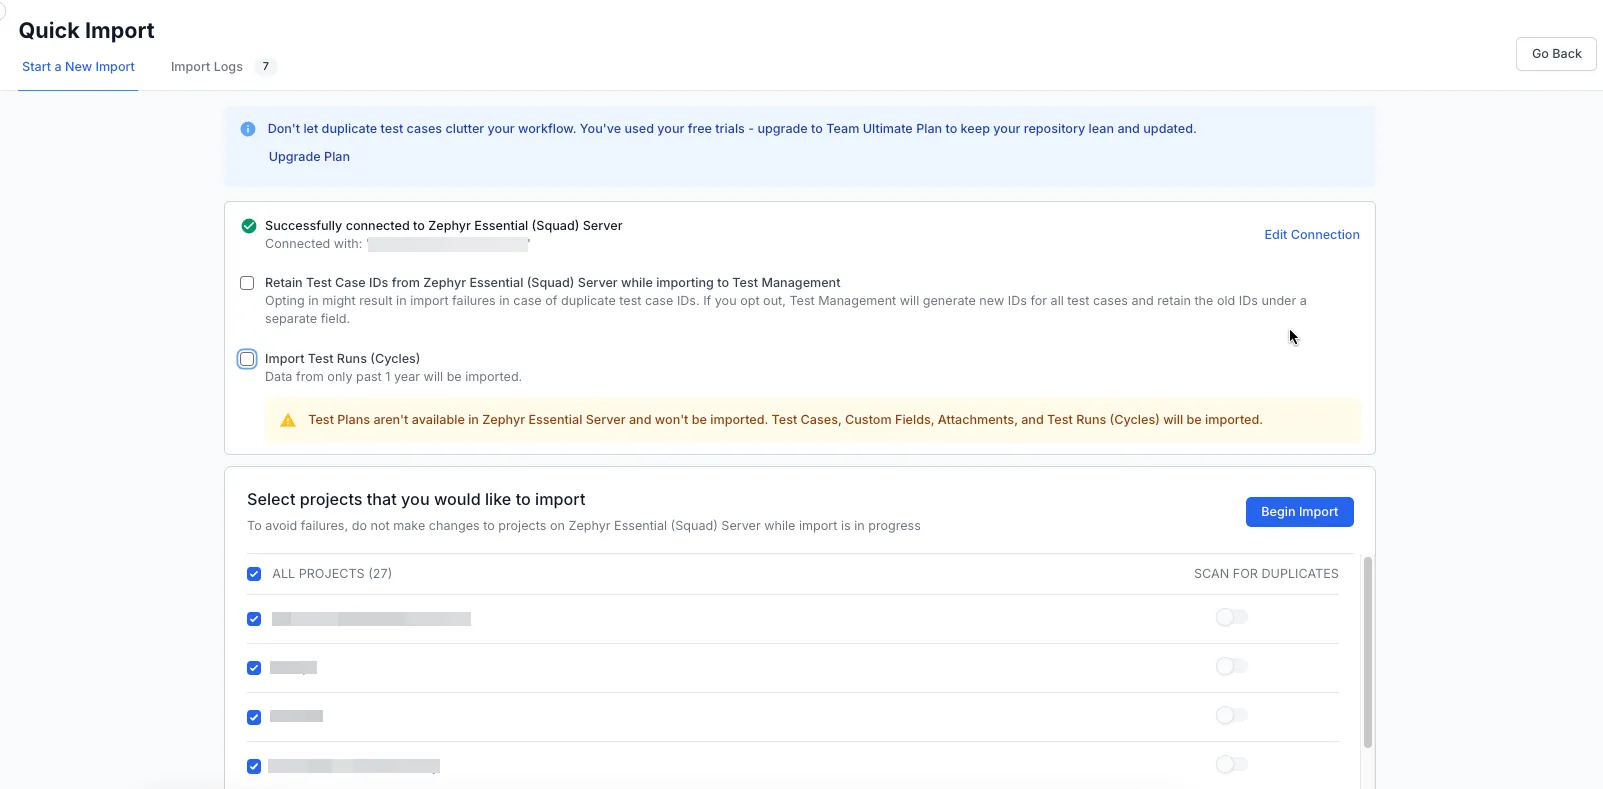Viewport: 1603px width, 789px height.
Task: Click the ALL PROJECTS (27) label
Action: [x=332, y=574]
